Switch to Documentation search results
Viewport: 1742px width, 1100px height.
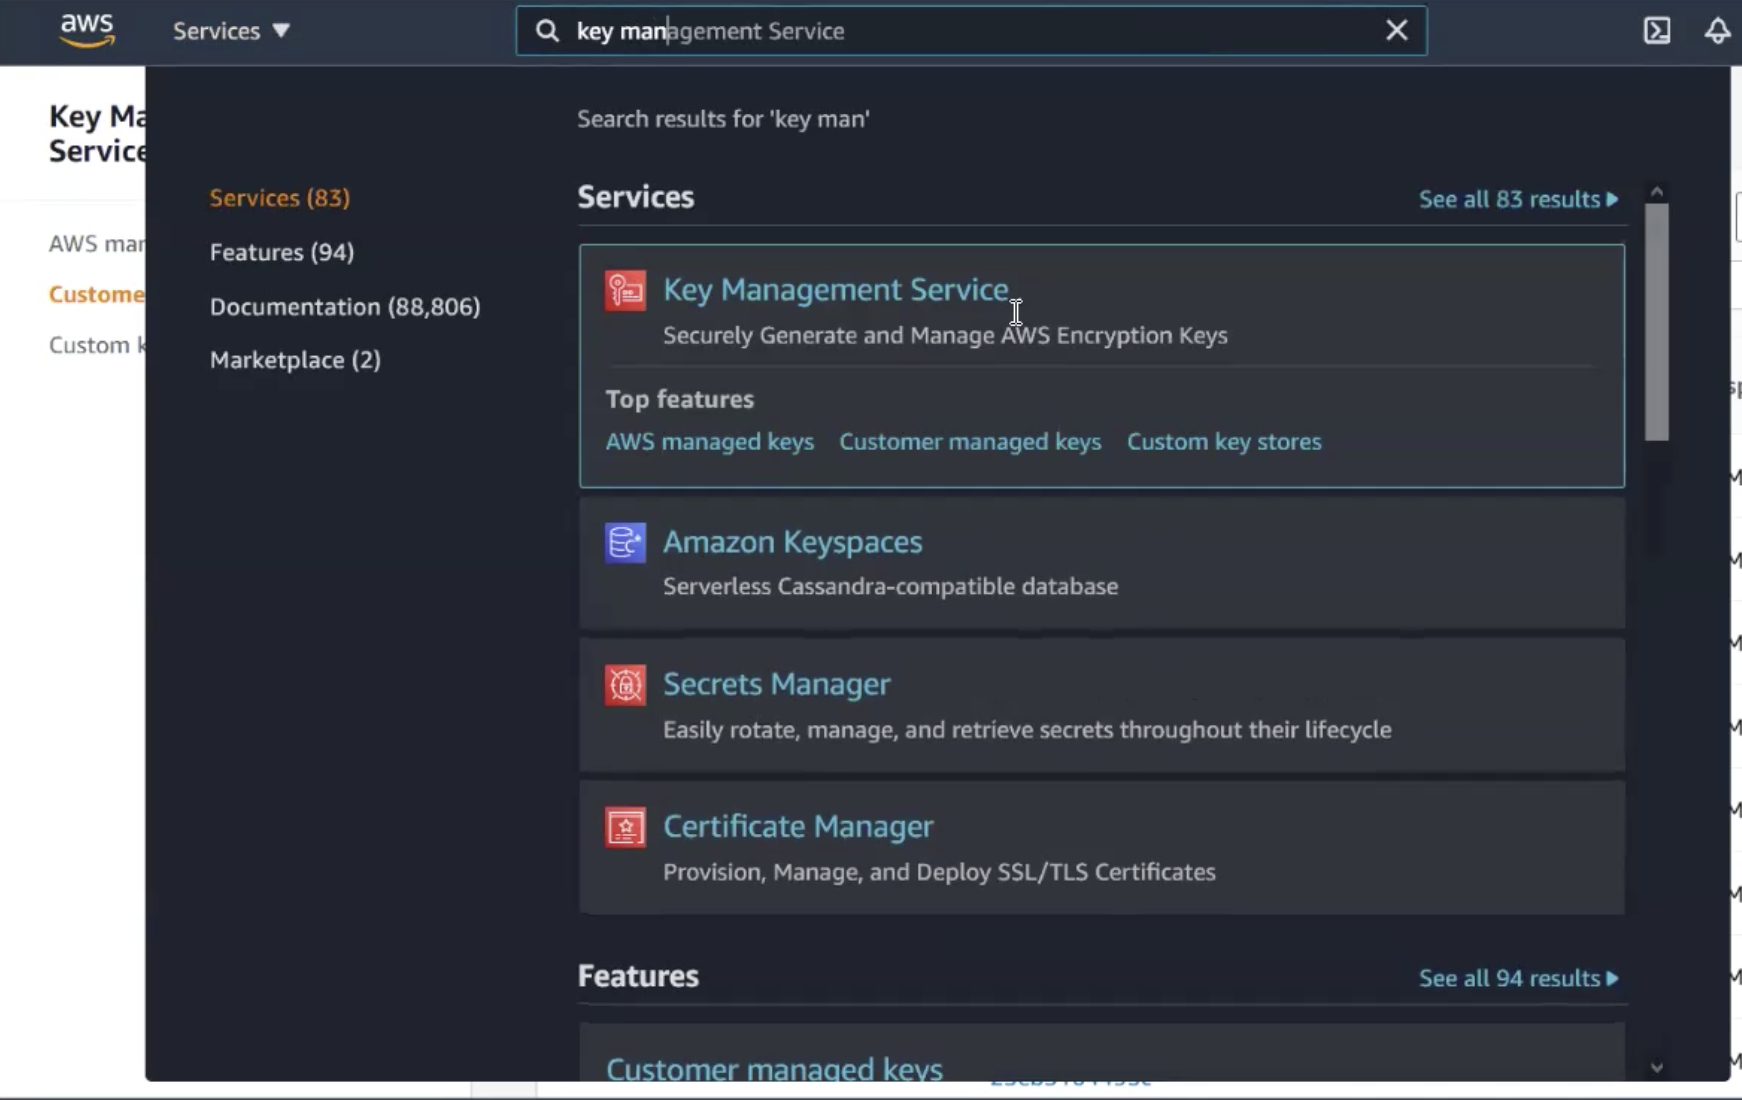pos(344,307)
